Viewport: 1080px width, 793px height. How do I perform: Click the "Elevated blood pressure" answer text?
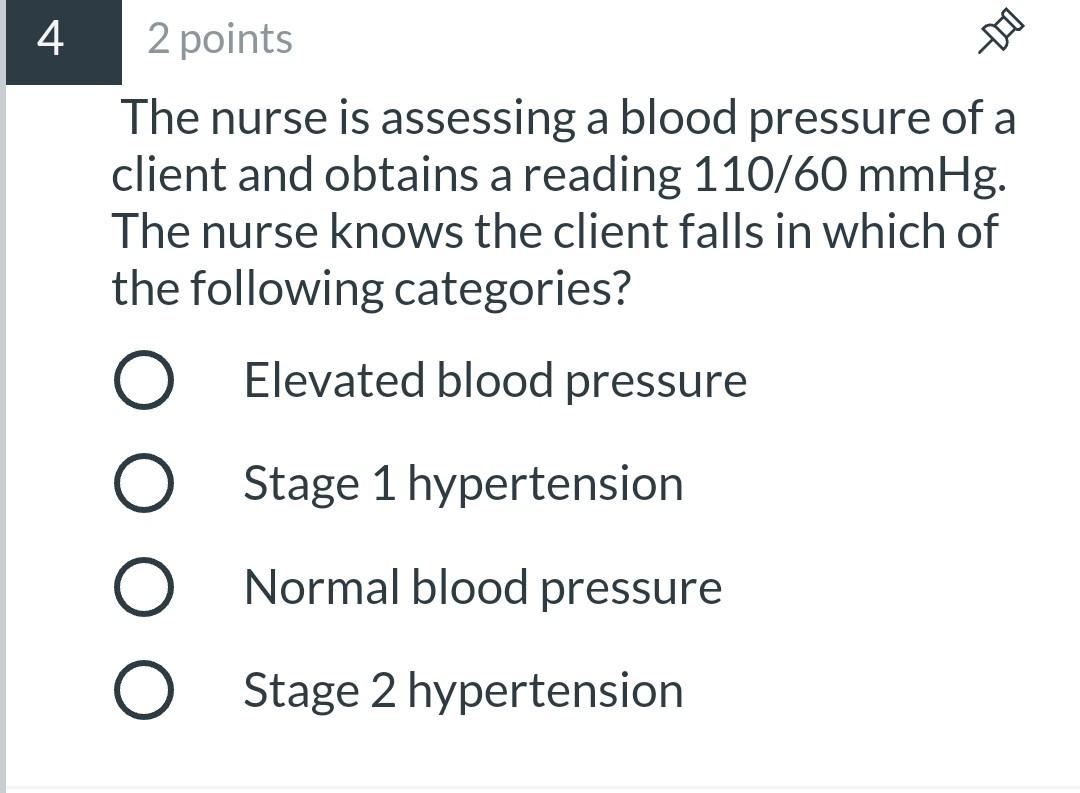pos(495,381)
